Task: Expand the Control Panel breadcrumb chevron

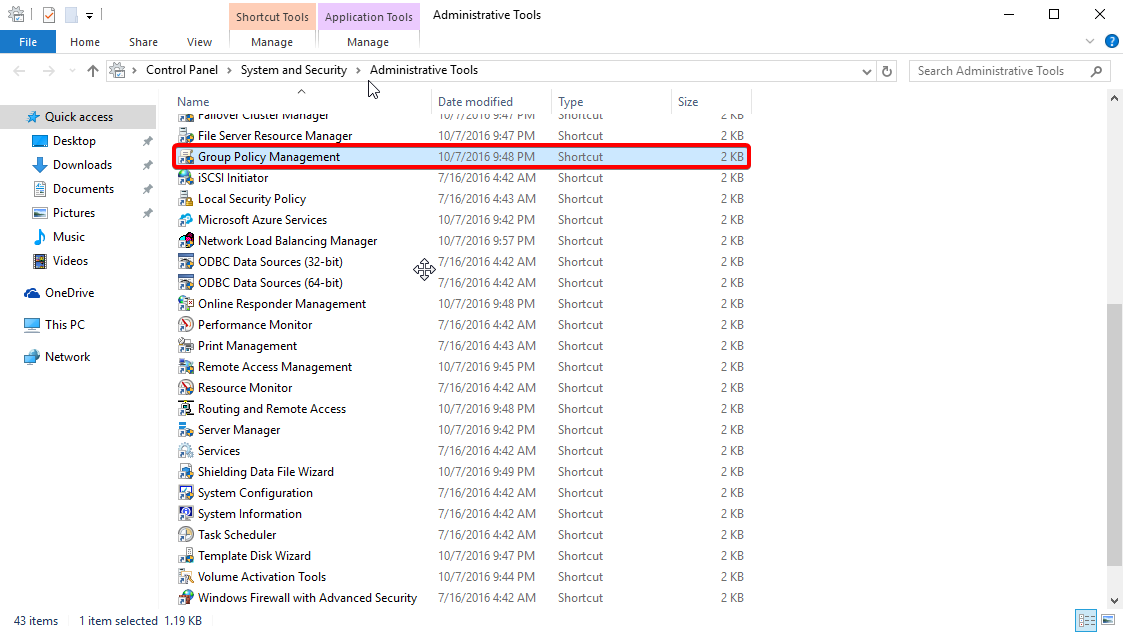Action: tap(229, 70)
